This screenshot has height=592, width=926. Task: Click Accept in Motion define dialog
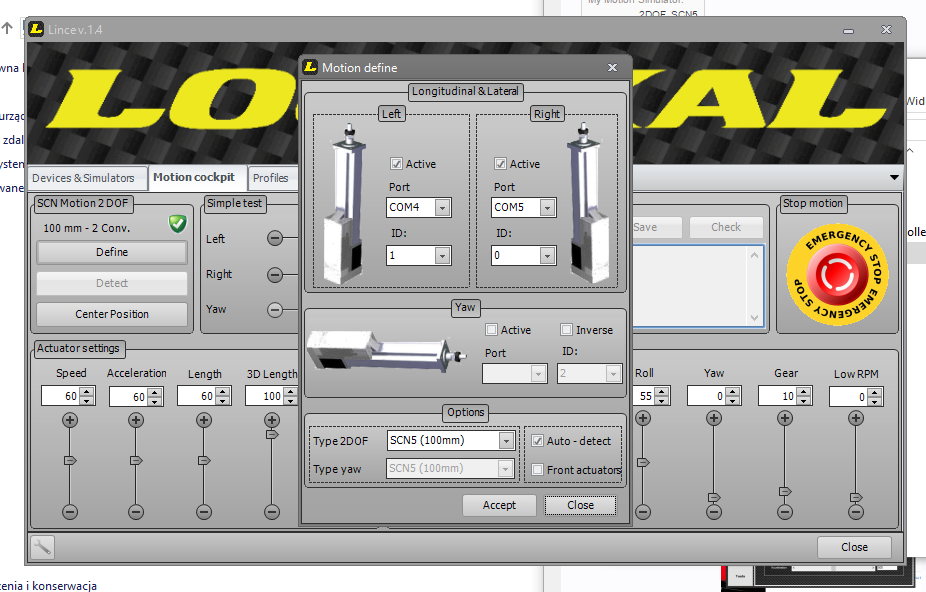(499, 505)
